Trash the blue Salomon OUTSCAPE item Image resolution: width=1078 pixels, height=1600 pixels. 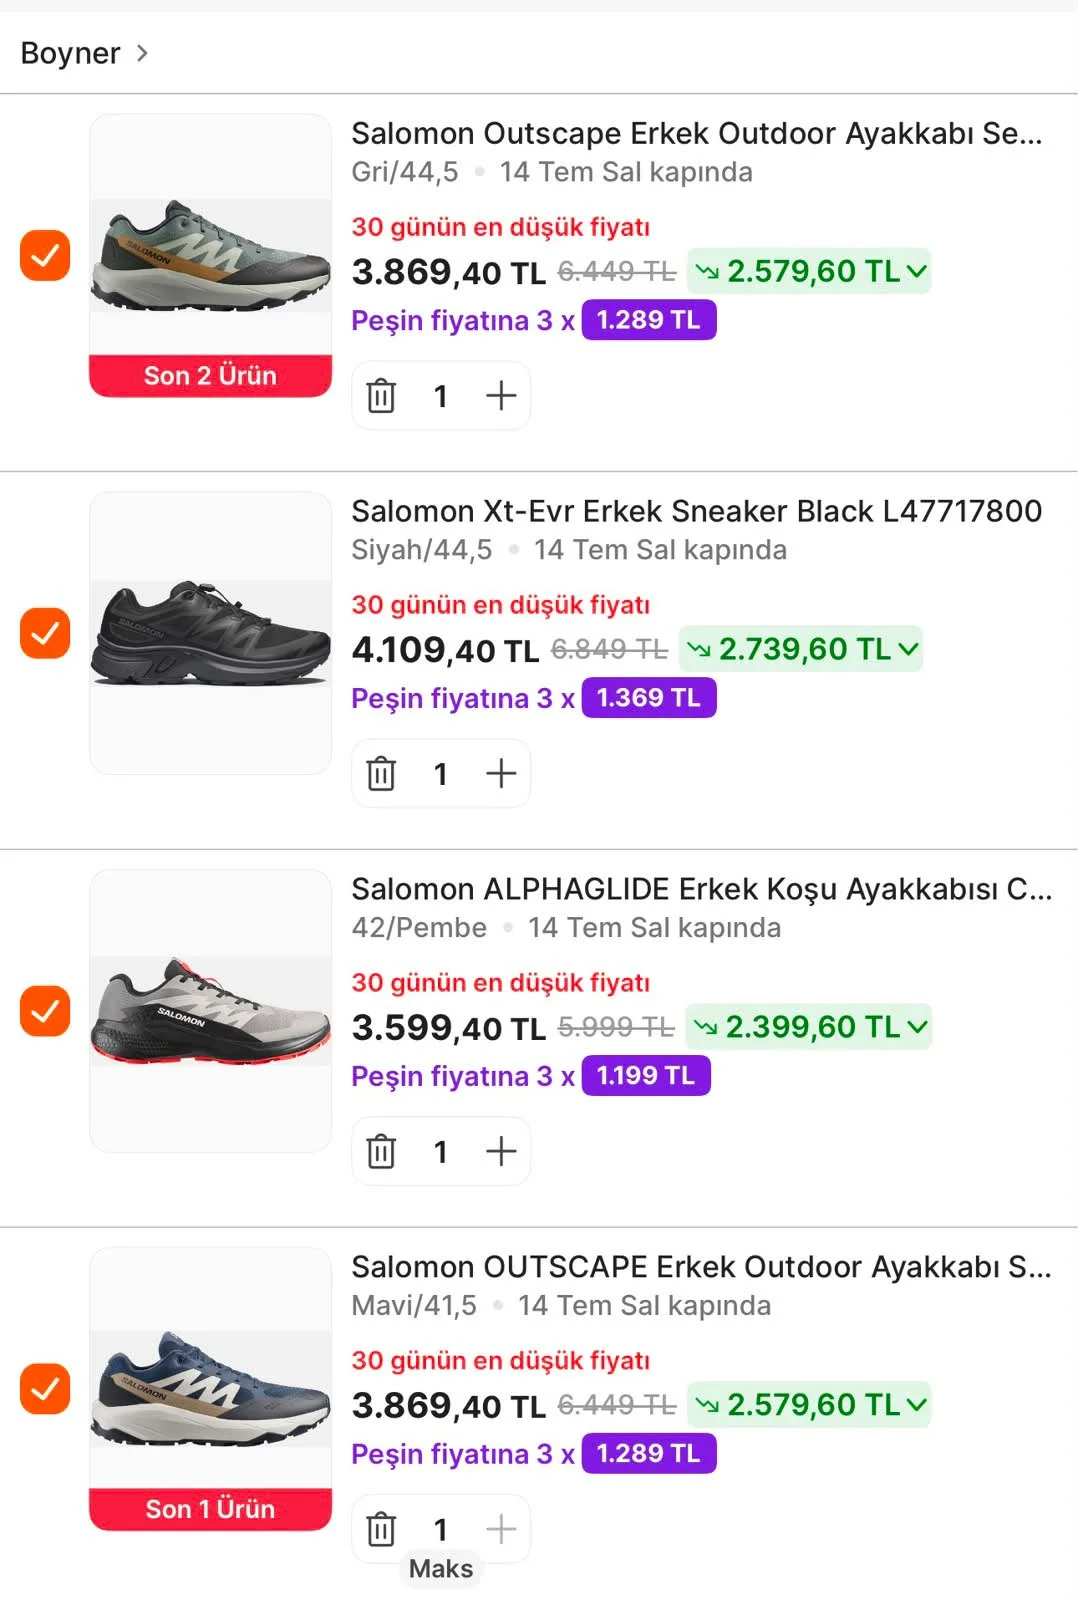tap(381, 1530)
